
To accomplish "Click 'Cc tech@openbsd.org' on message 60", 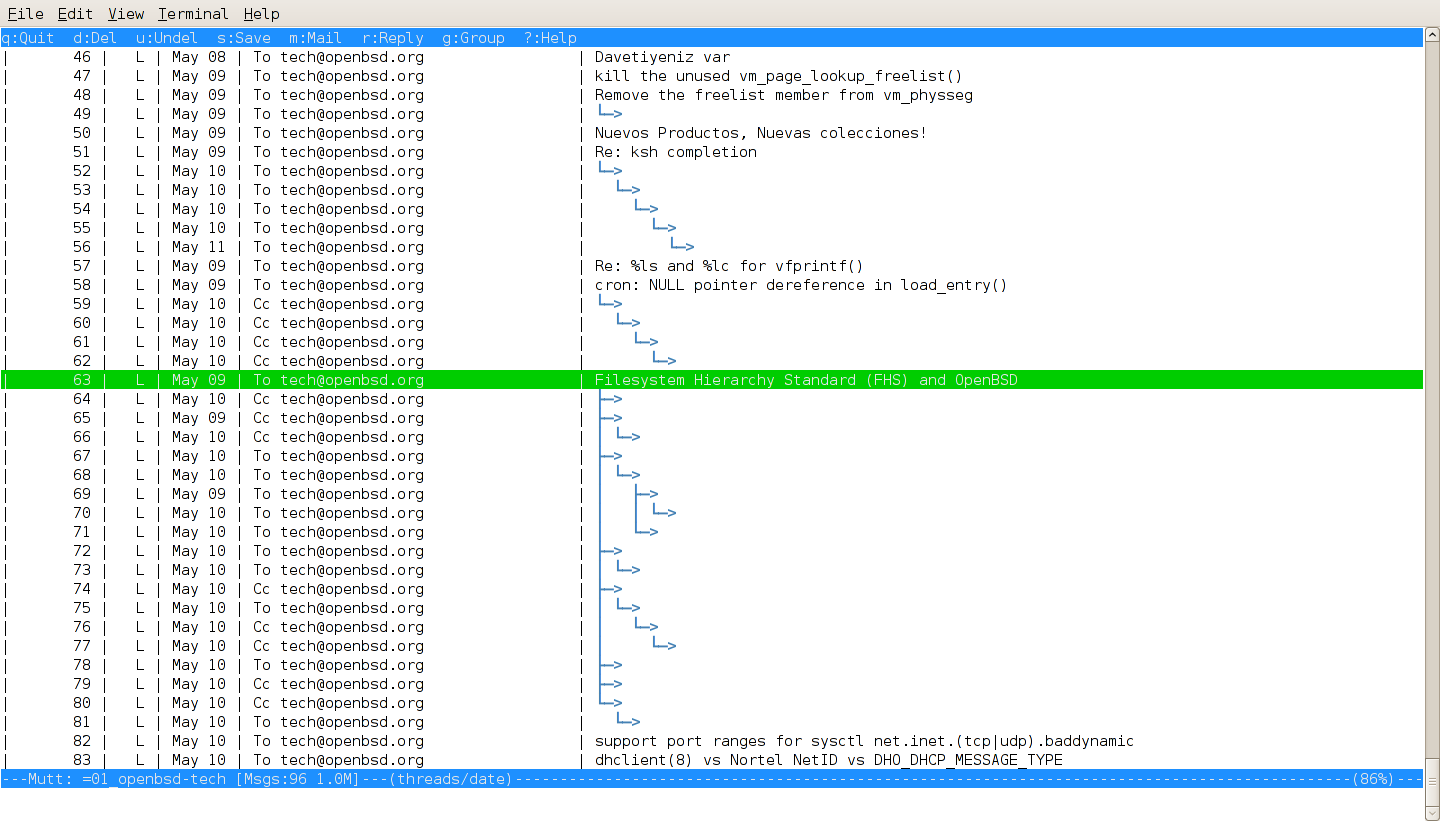I will (x=338, y=323).
